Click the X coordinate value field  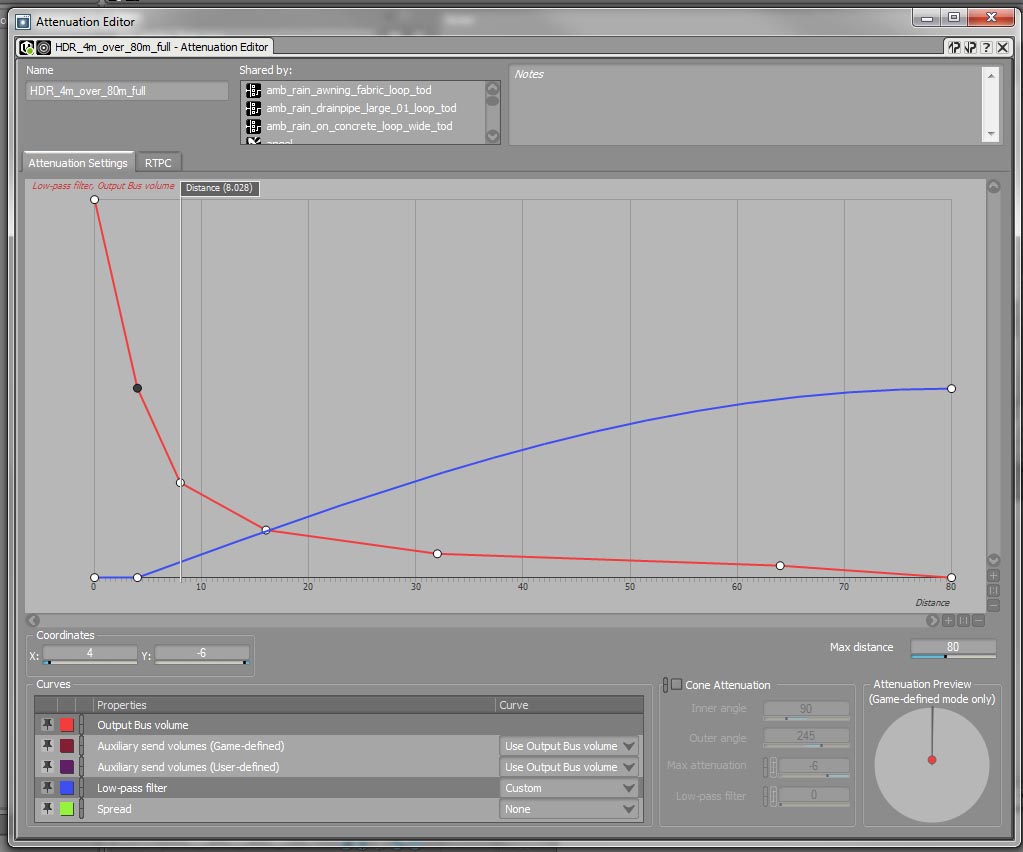click(90, 653)
